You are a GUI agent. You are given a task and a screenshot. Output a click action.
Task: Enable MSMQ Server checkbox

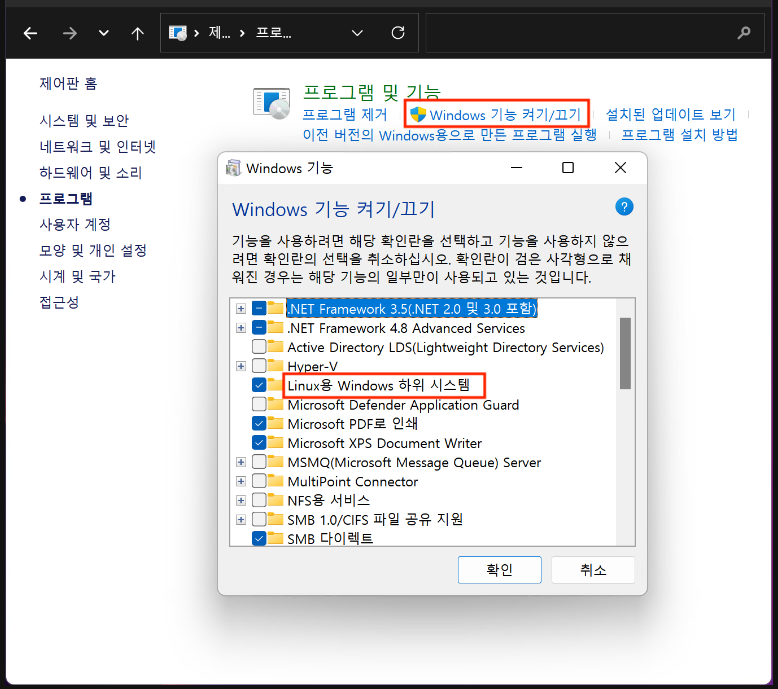click(x=259, y=462)
